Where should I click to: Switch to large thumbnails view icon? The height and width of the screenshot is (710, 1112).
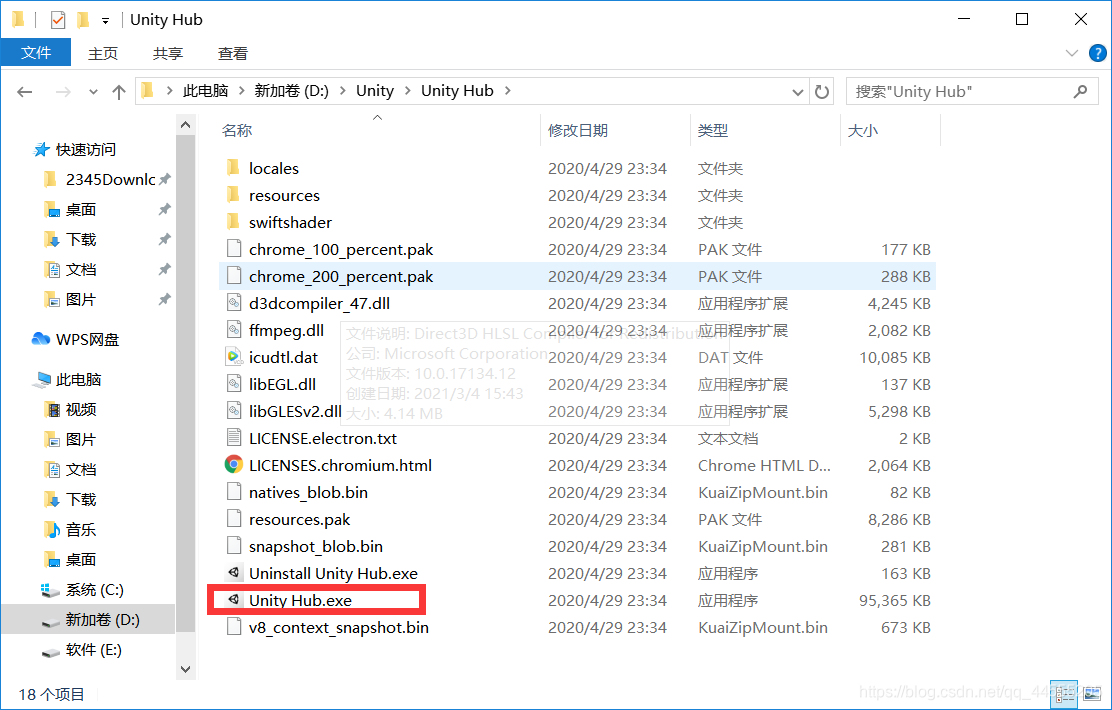tap(1092, 694)
